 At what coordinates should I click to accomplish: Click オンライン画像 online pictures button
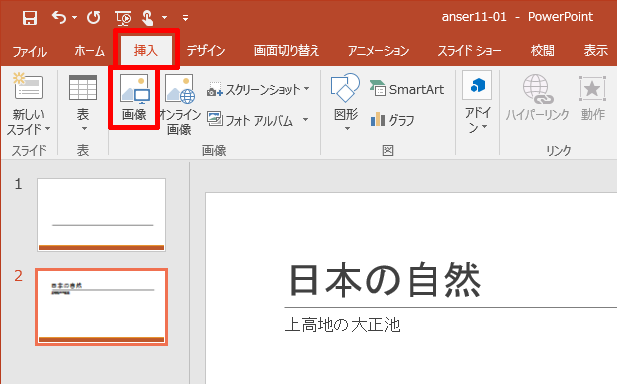tap(179, 105)
